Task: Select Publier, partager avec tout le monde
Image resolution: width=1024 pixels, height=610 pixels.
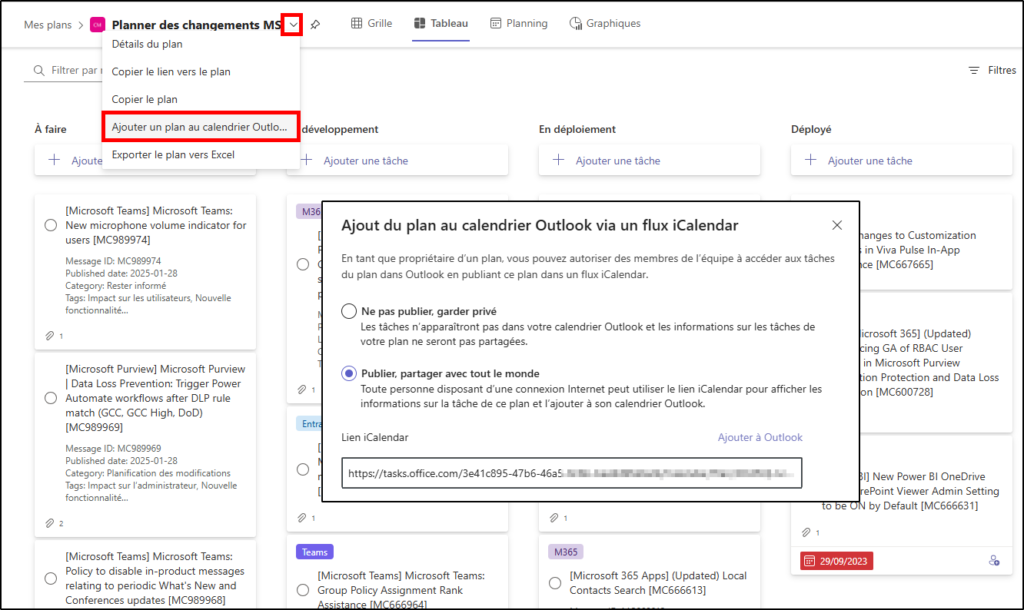Action: [x=349, y=374]
